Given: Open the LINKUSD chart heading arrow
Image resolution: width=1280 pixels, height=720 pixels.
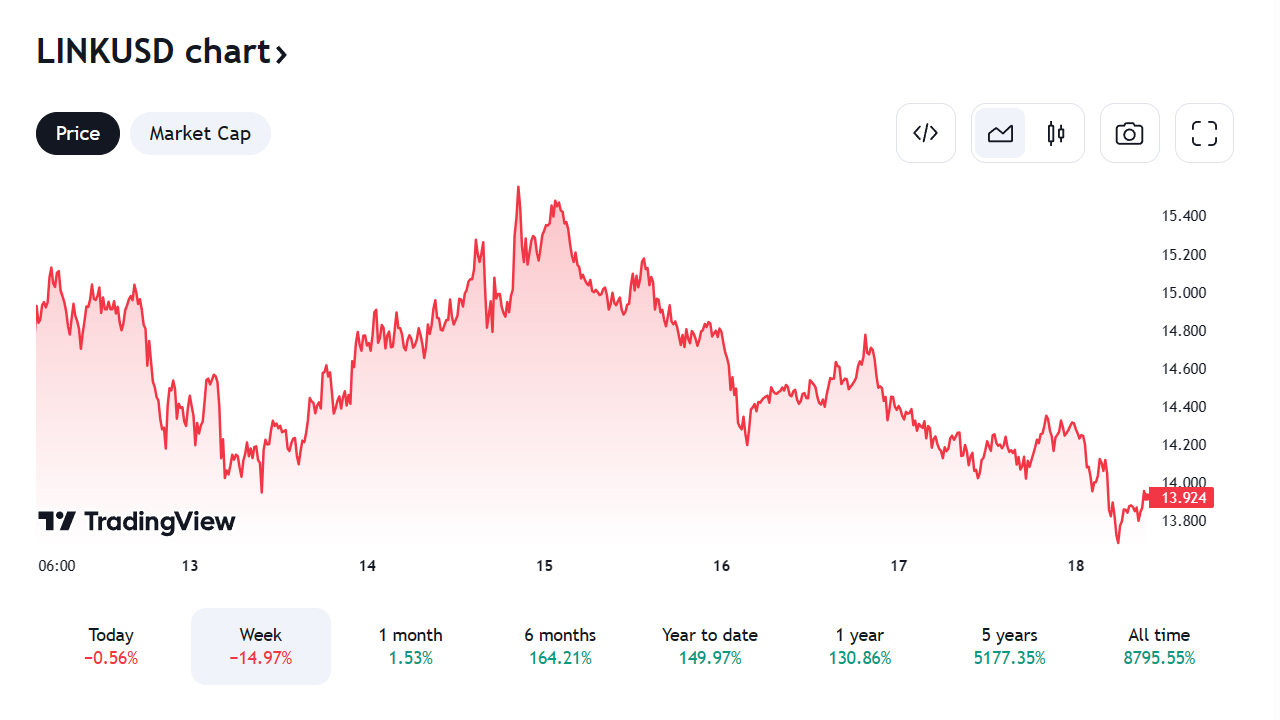Looking at the screenshot, I should pos(281,53).
